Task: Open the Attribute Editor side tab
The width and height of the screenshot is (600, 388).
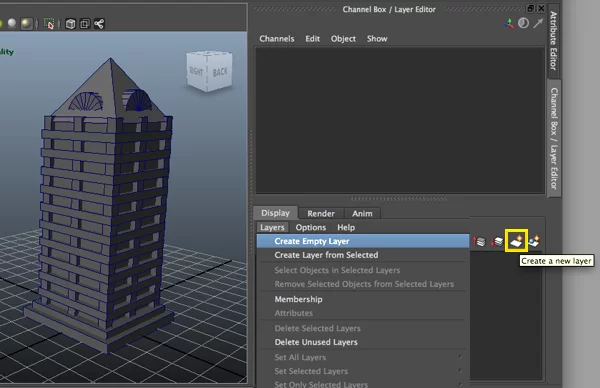Action: coord(554,40)
